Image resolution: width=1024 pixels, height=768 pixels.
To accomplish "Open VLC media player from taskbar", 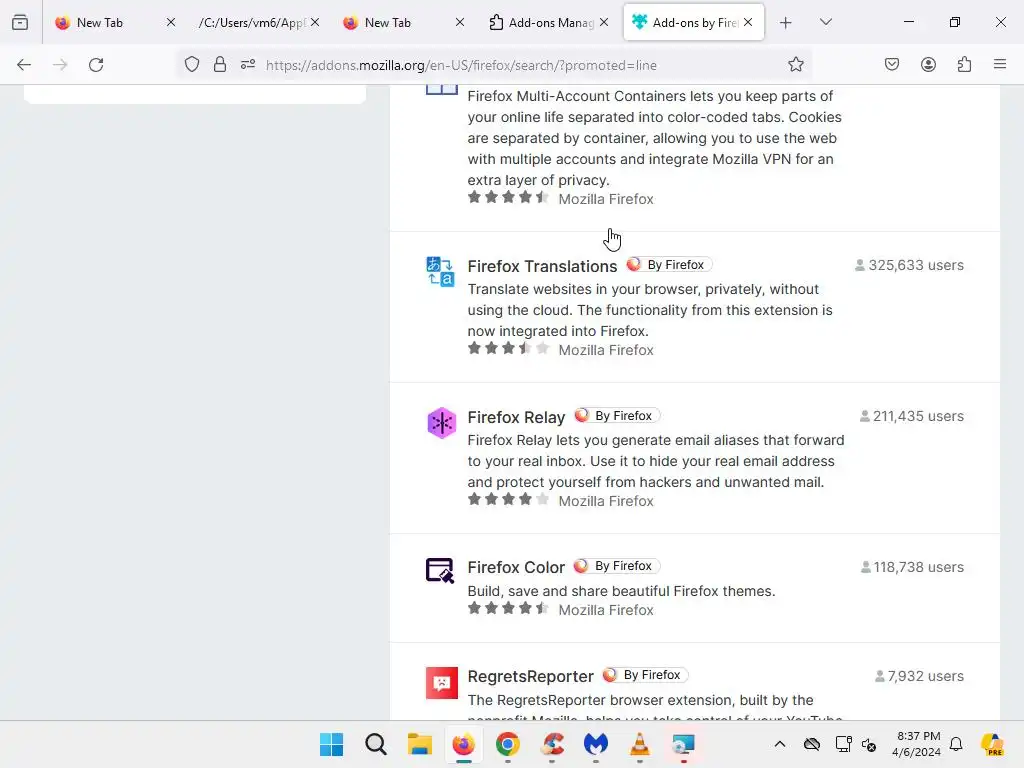I will pyautogui.click(x=639, y=744).
